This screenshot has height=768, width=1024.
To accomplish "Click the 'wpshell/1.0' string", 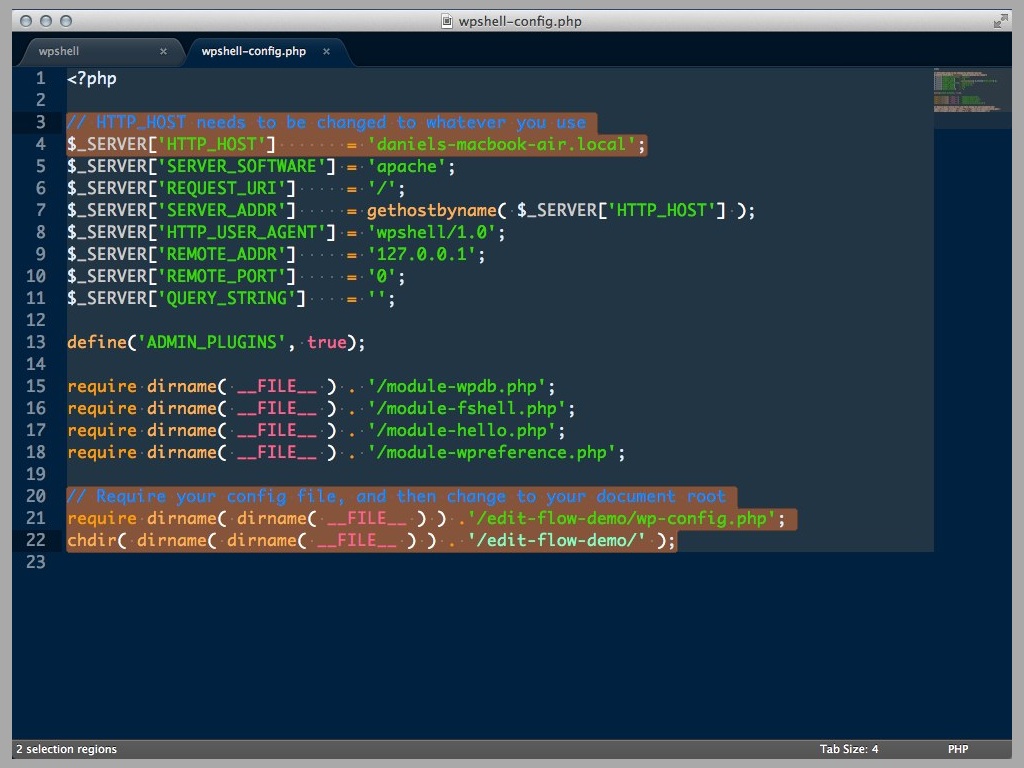I will point(431,232).
